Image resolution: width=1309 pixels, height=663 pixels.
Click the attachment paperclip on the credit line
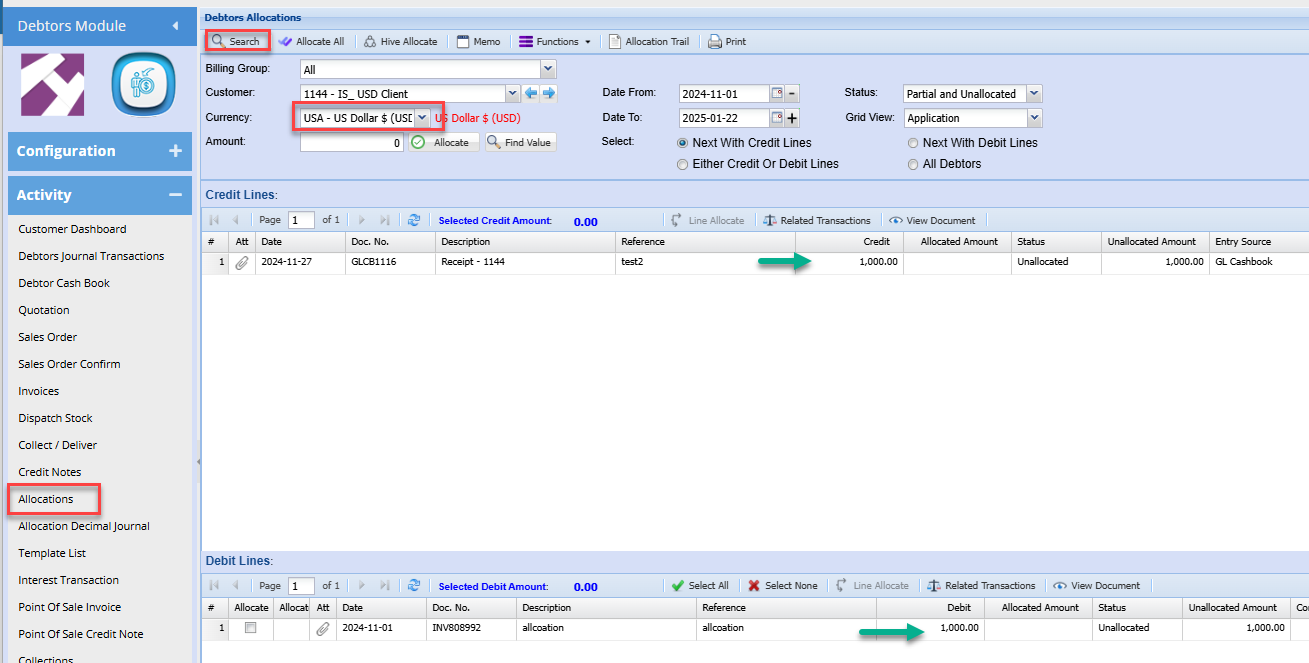[242, 262]
